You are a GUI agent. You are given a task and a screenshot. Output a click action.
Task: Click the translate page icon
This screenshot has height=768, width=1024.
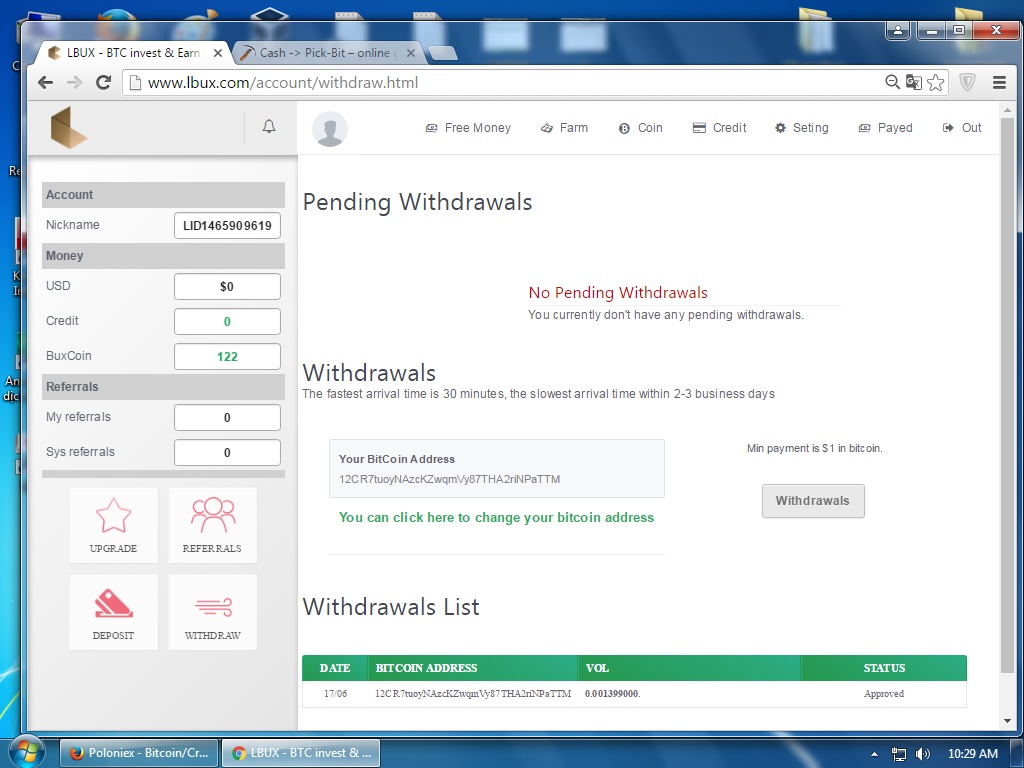coord(914,82)
